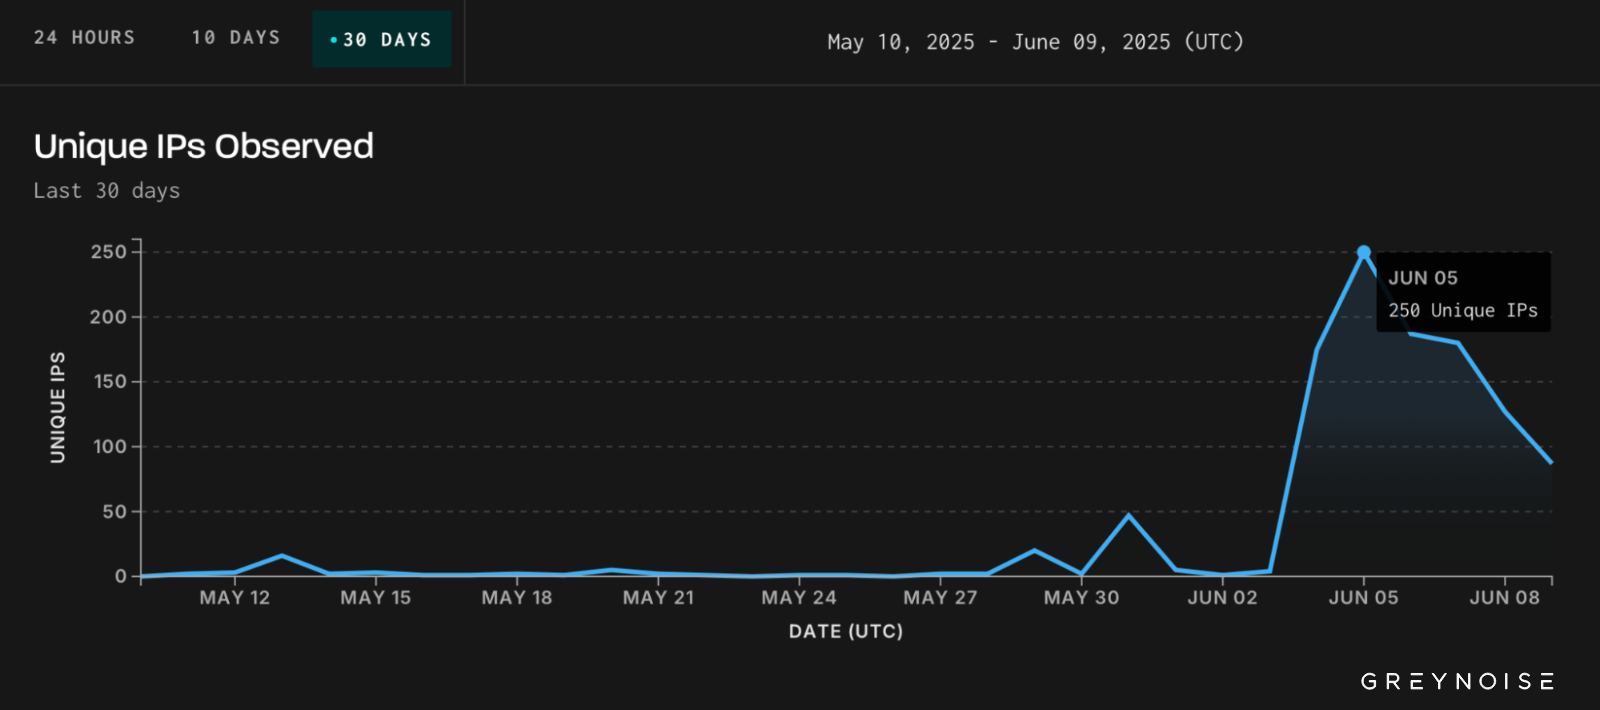Click the highlighted JUN 05 data point
This screenshot has height=710, width=1600.
1363,252
